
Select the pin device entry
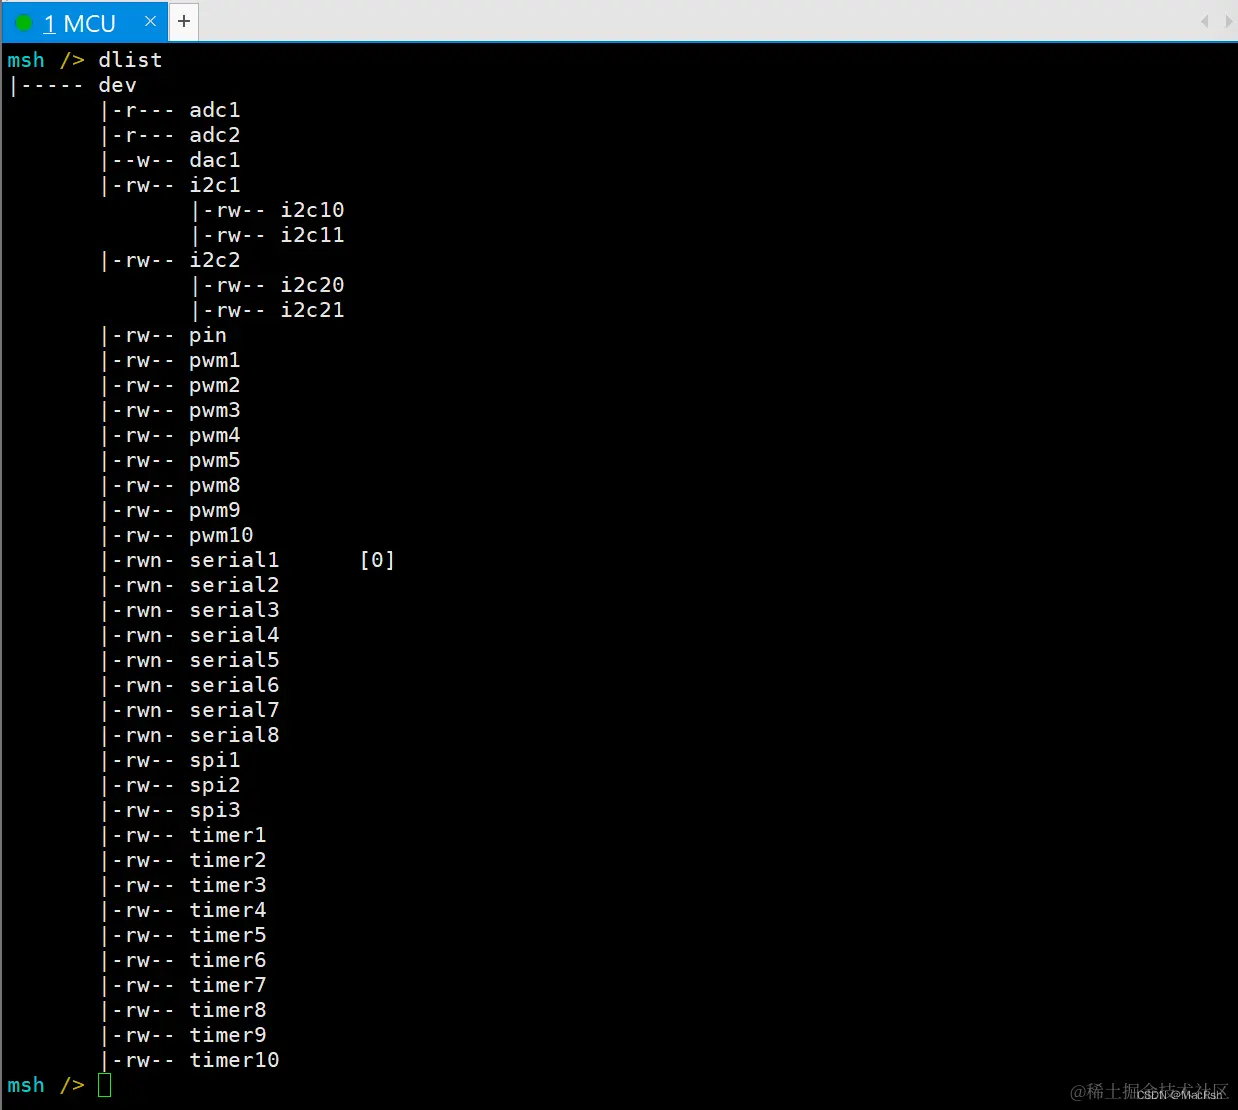(x=208, y=335)
